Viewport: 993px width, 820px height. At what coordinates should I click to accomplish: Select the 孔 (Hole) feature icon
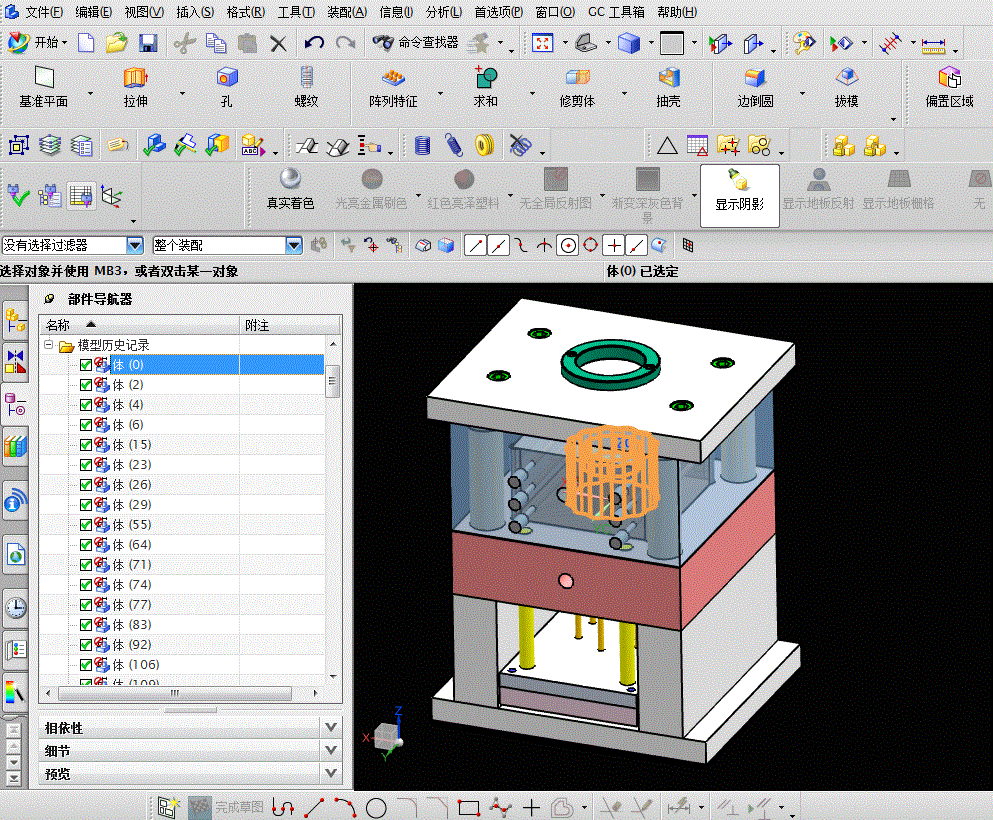point(227,79)
